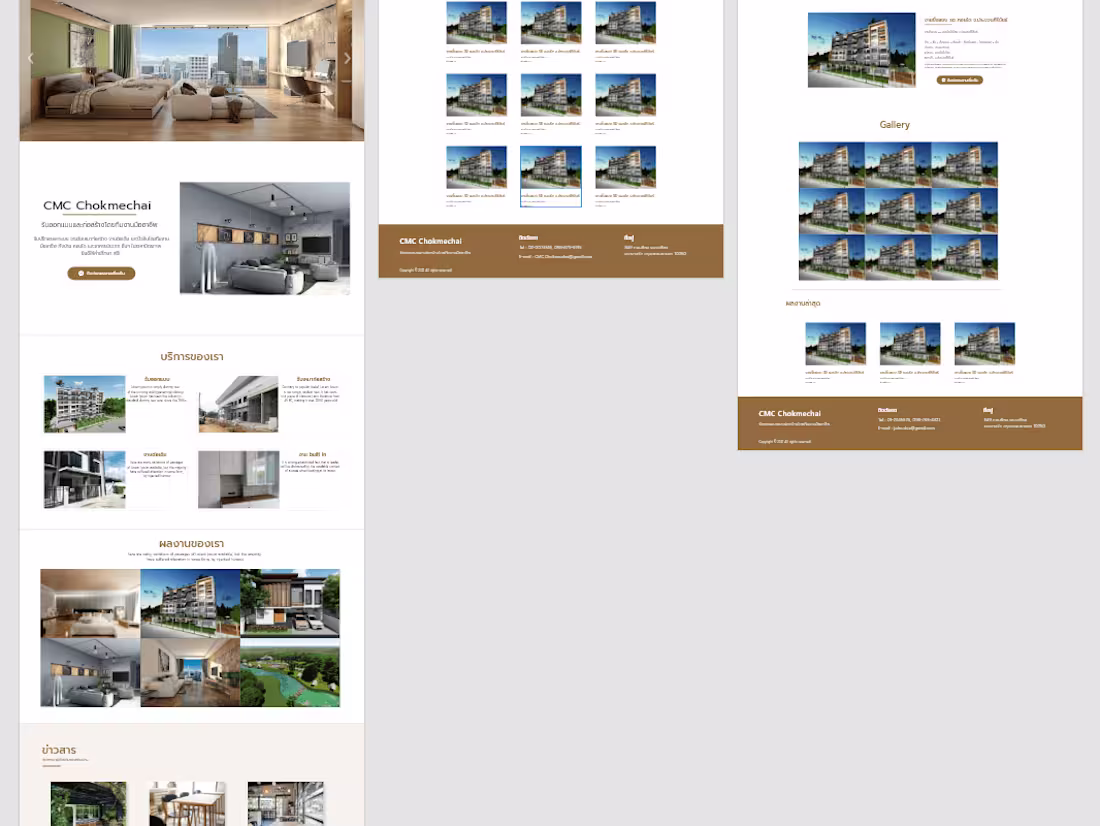1100x826 pixels.
Task: Select the last project card in the bottom row
Action: pos(625,175)
